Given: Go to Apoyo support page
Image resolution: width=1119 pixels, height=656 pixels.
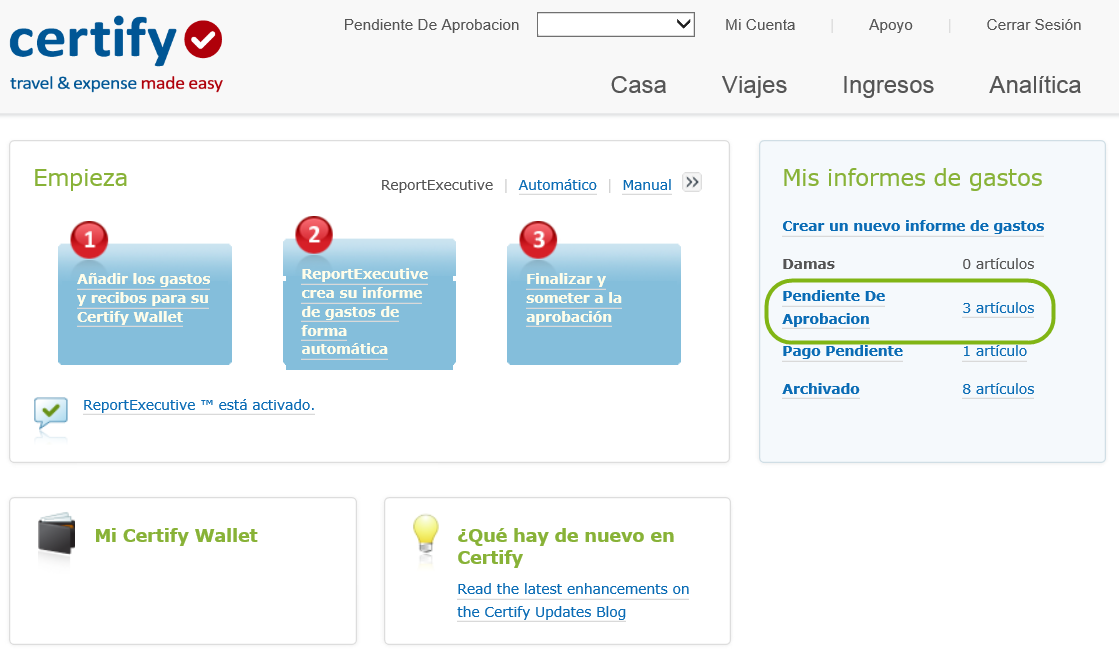Looking at the screenshot, I should pos(890,25).
